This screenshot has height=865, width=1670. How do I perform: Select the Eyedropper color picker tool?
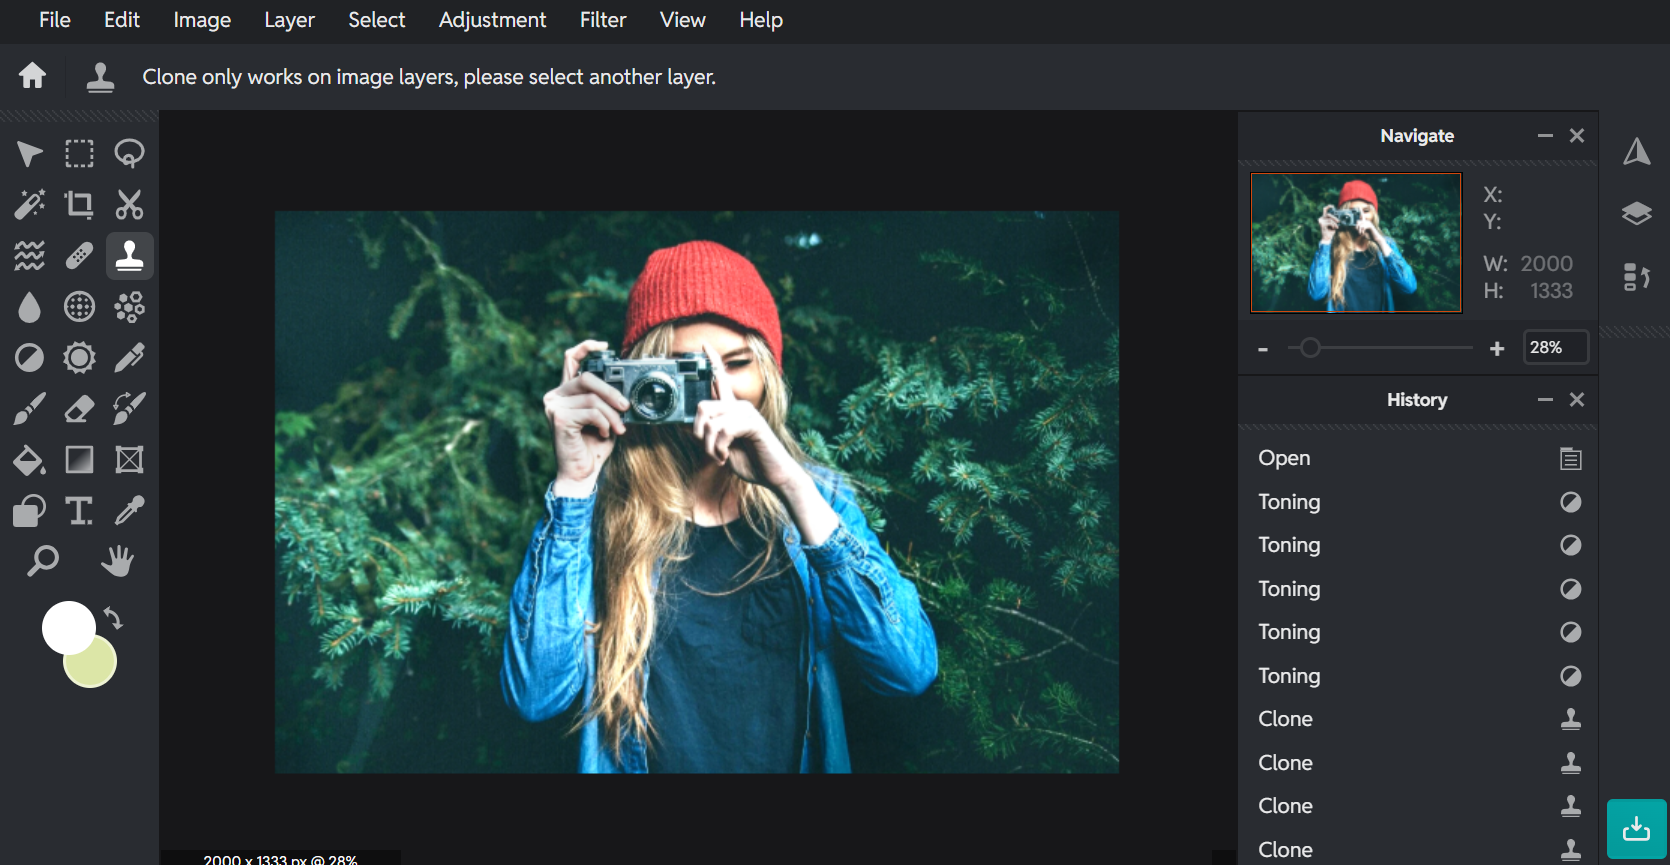click(x=130, y=511)
